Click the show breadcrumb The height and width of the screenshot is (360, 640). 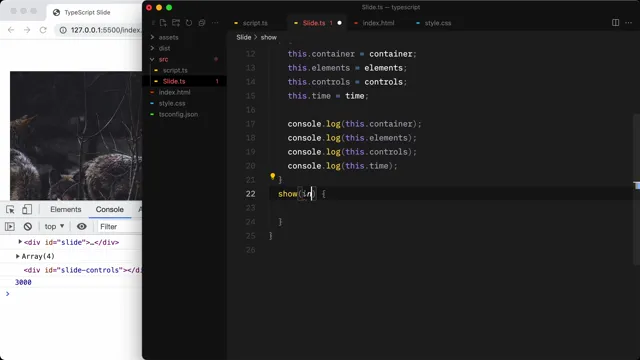pyautogui.click(x=269, y=37)
